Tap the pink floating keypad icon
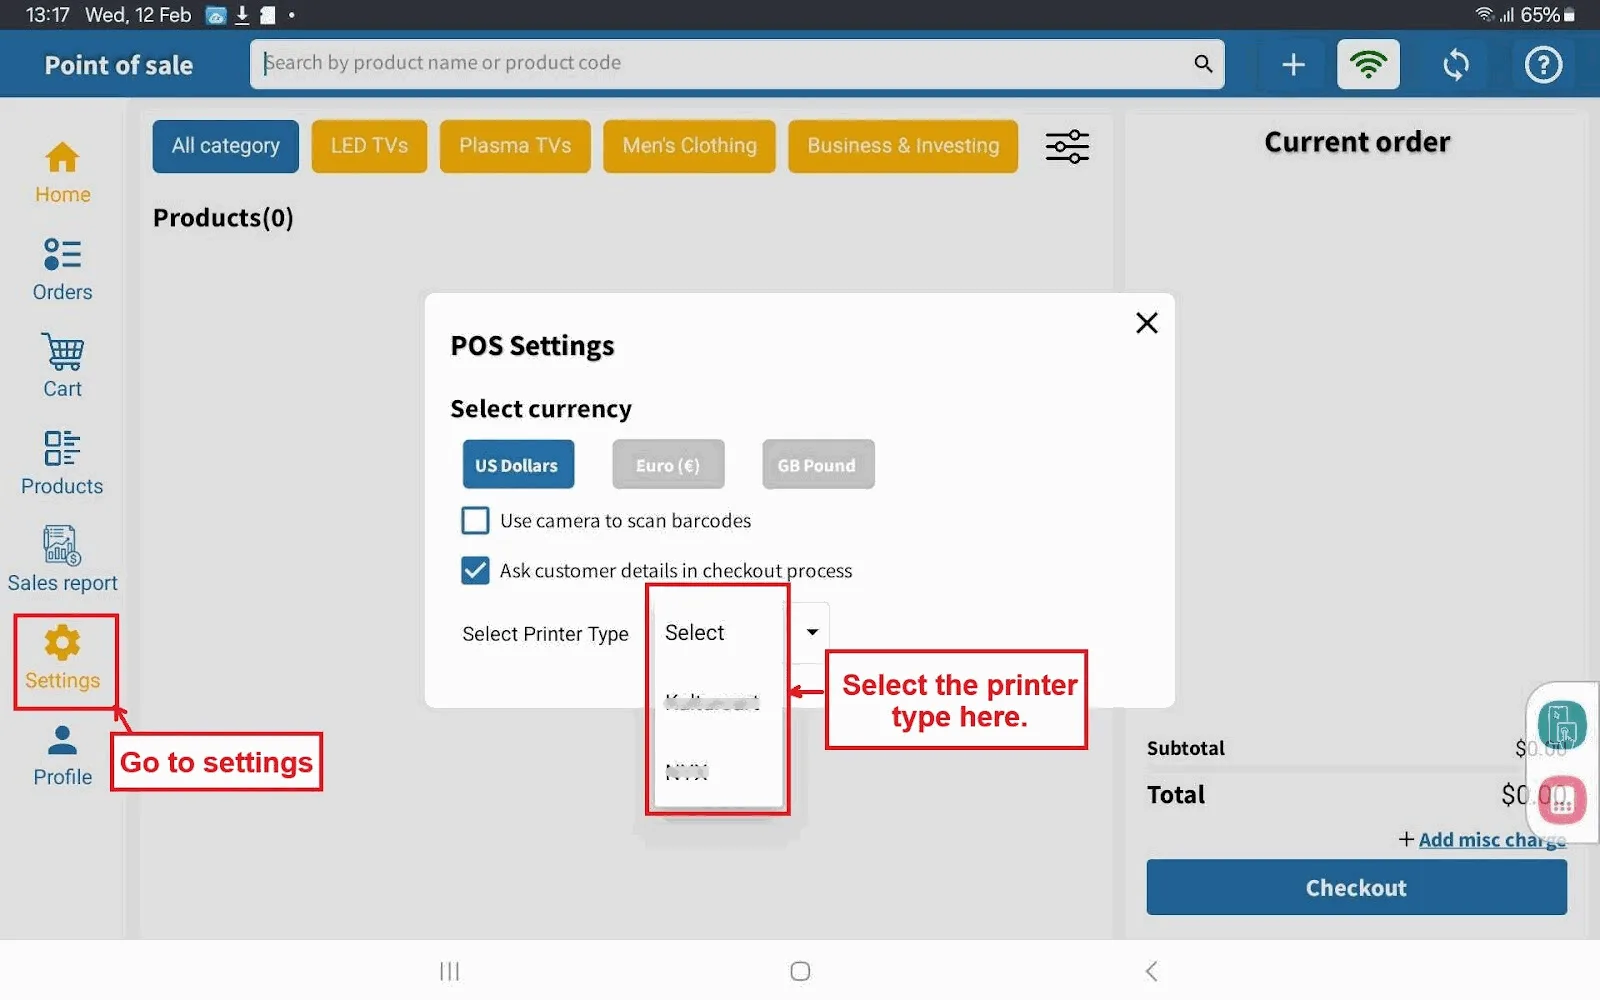 click(x=1563, y=800)
